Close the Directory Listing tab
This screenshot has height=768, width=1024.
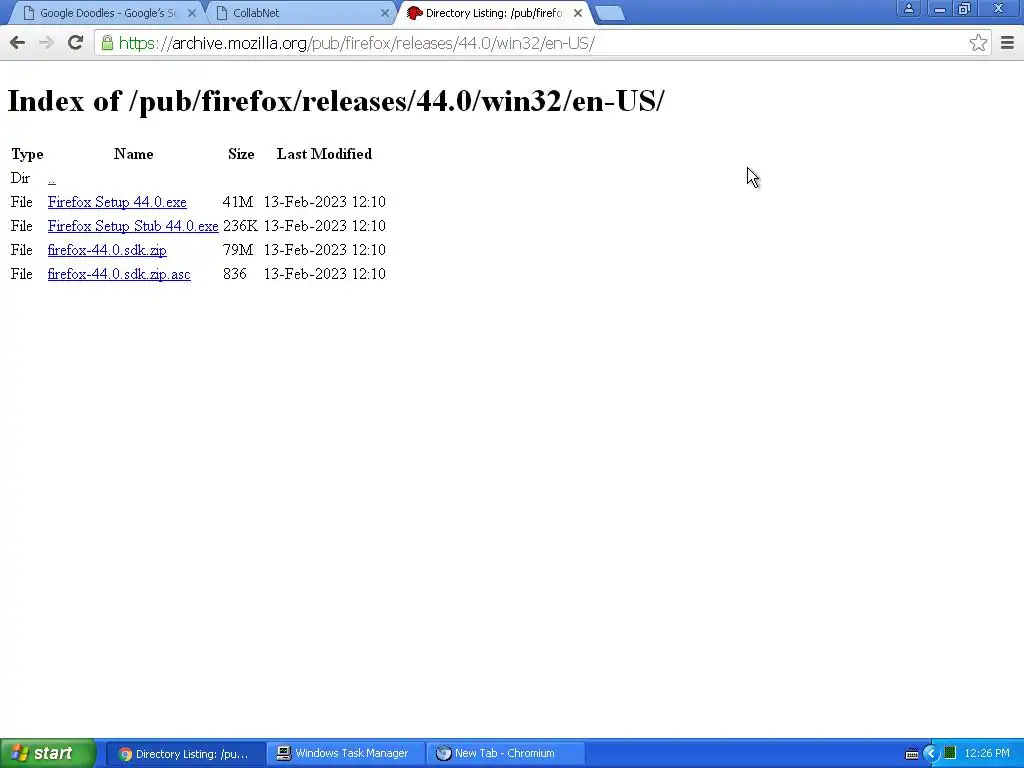click(x=577, y=13)
